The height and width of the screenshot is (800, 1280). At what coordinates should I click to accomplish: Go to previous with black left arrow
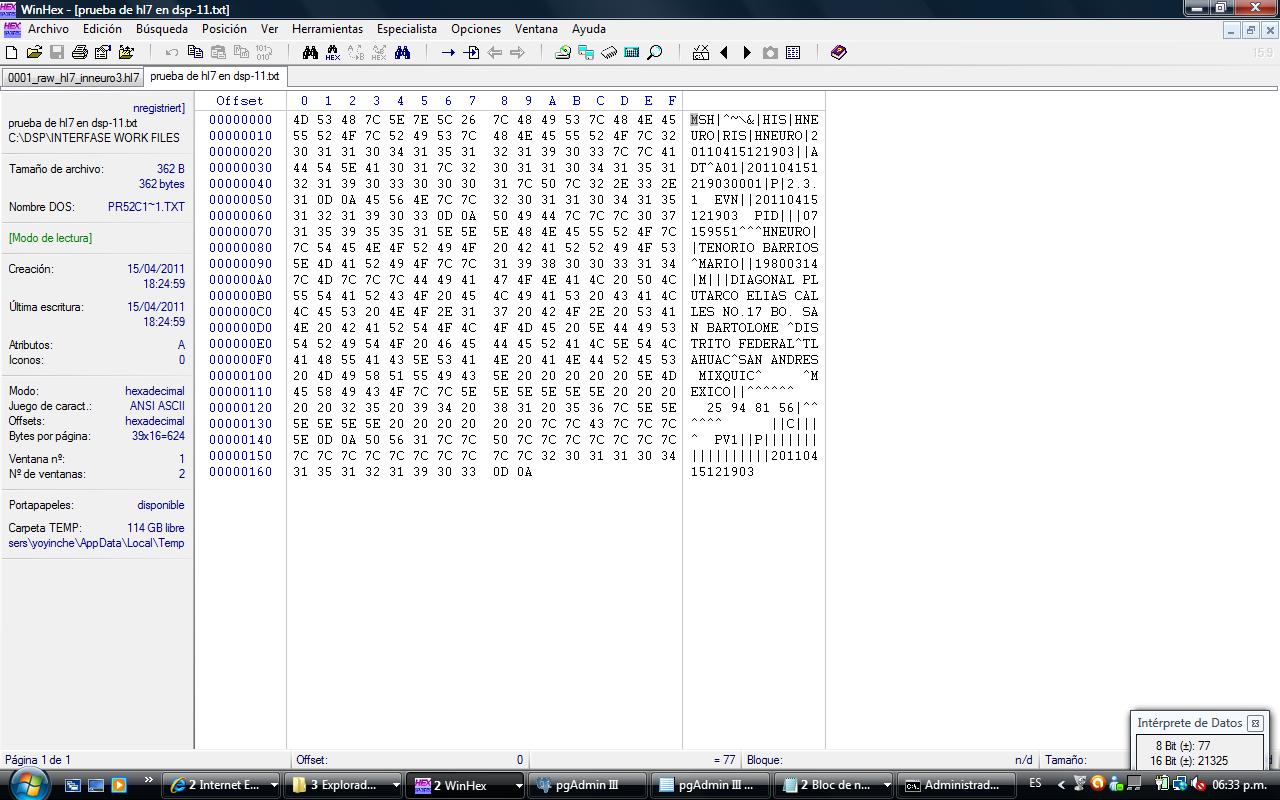pyautogui.click(x=724, y=52)
